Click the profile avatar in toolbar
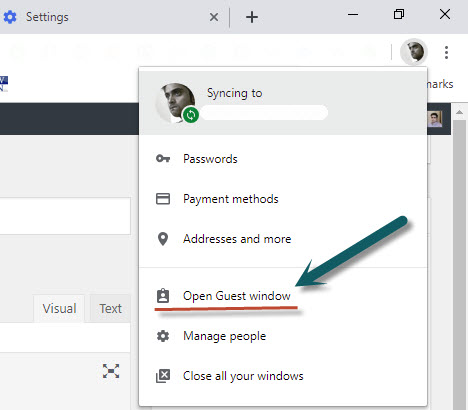The image size is (468, 410). point(414,52)
